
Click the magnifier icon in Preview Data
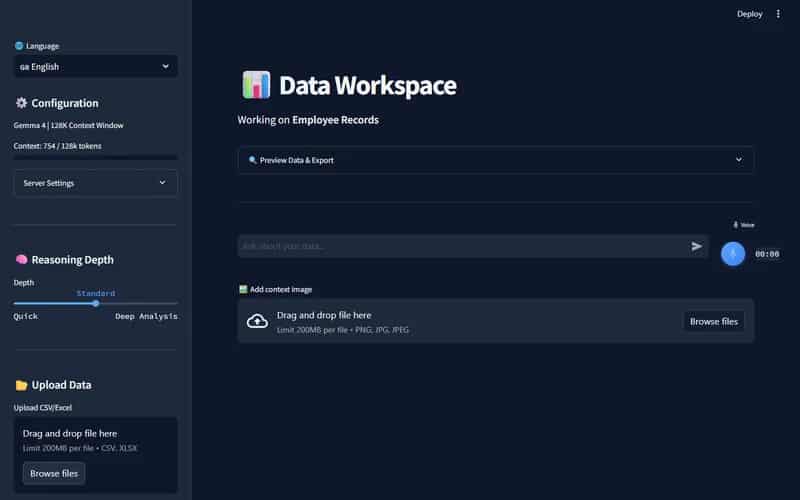(252, 160)
